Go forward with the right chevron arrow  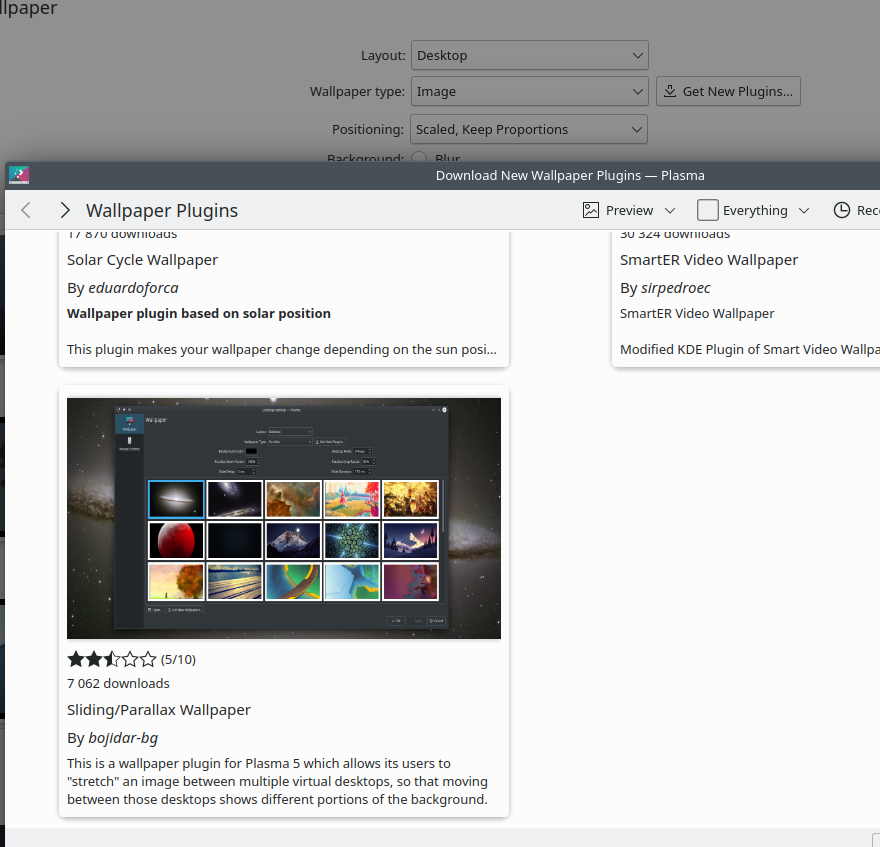coord(65,210)
